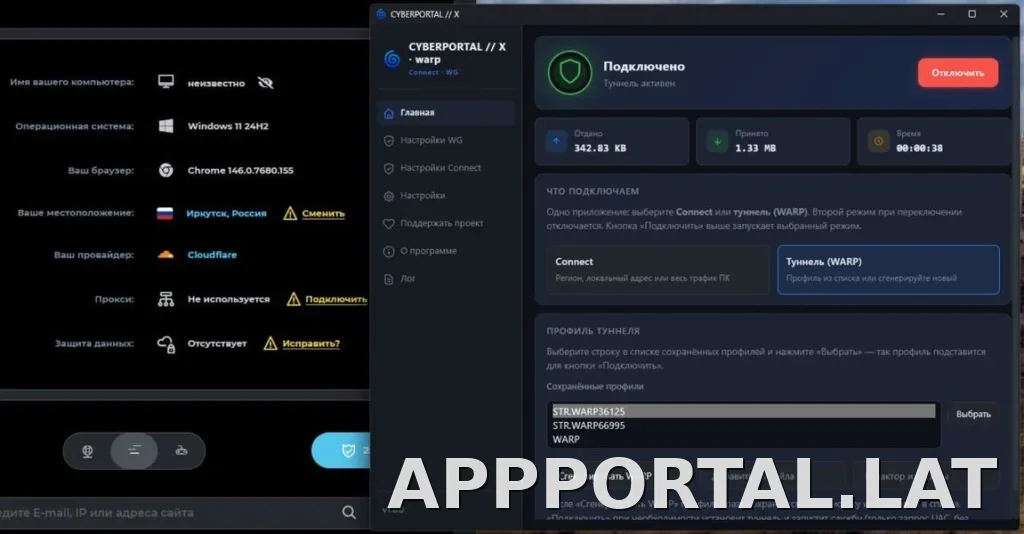Click the Иркутск, Россия location link
1024x534 pixels.
(226, 213)
